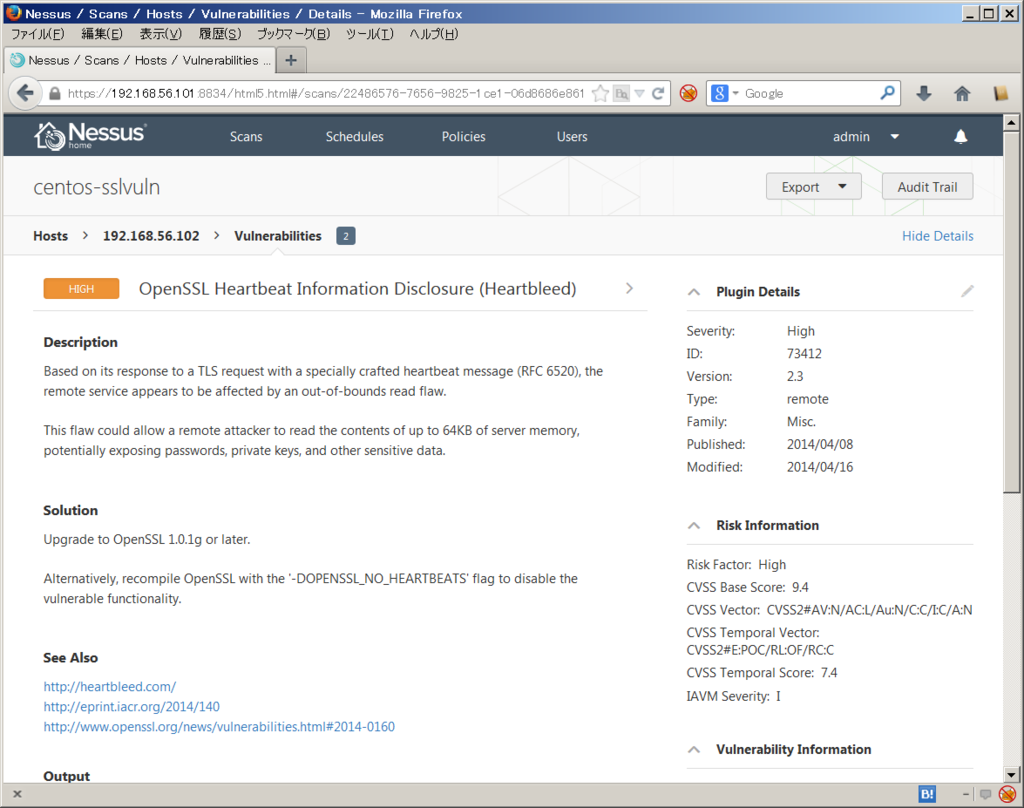The width and height of the screenshot is (1024, 808).
Task: Click the browser back arrow button
Action: coord(25,93)
